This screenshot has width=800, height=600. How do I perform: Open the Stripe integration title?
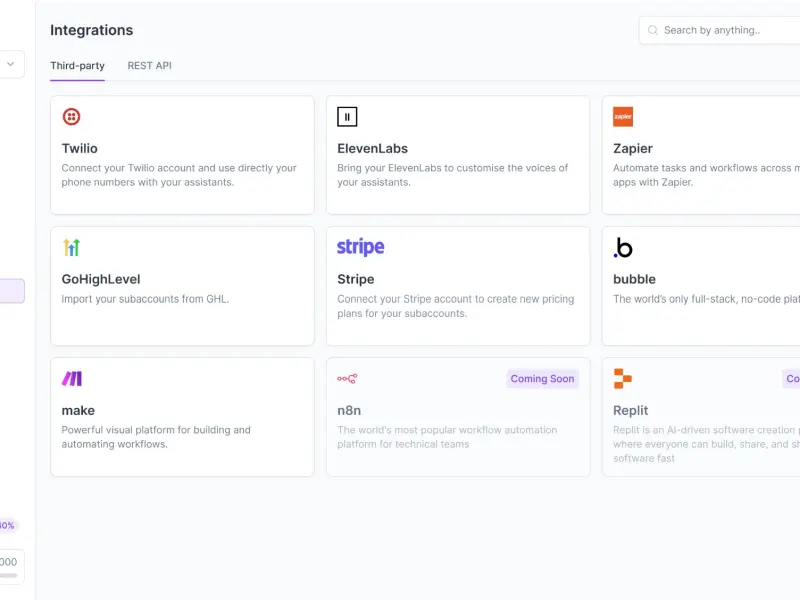point(356,280)
